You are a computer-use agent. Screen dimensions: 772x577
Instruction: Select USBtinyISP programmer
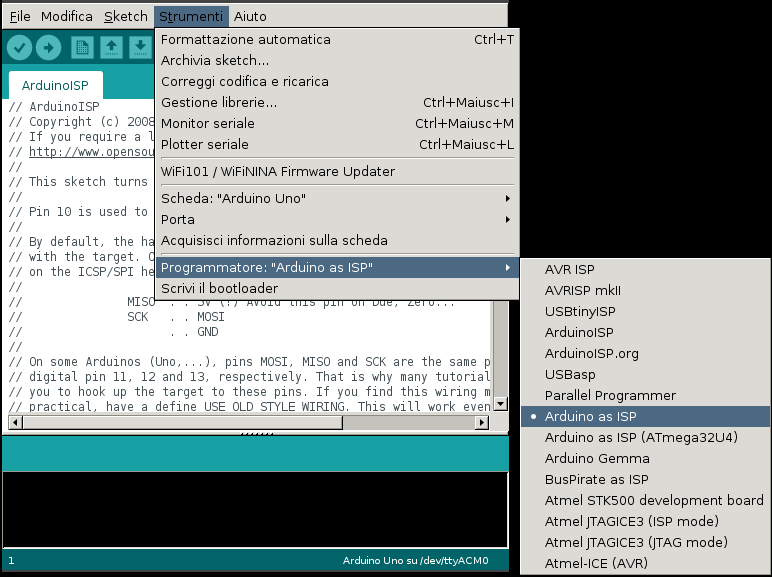[645, 311]
